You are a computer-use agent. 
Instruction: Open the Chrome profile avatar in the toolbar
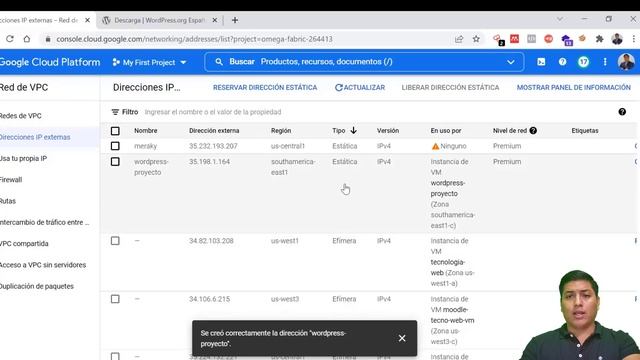[x=617, y=39]
